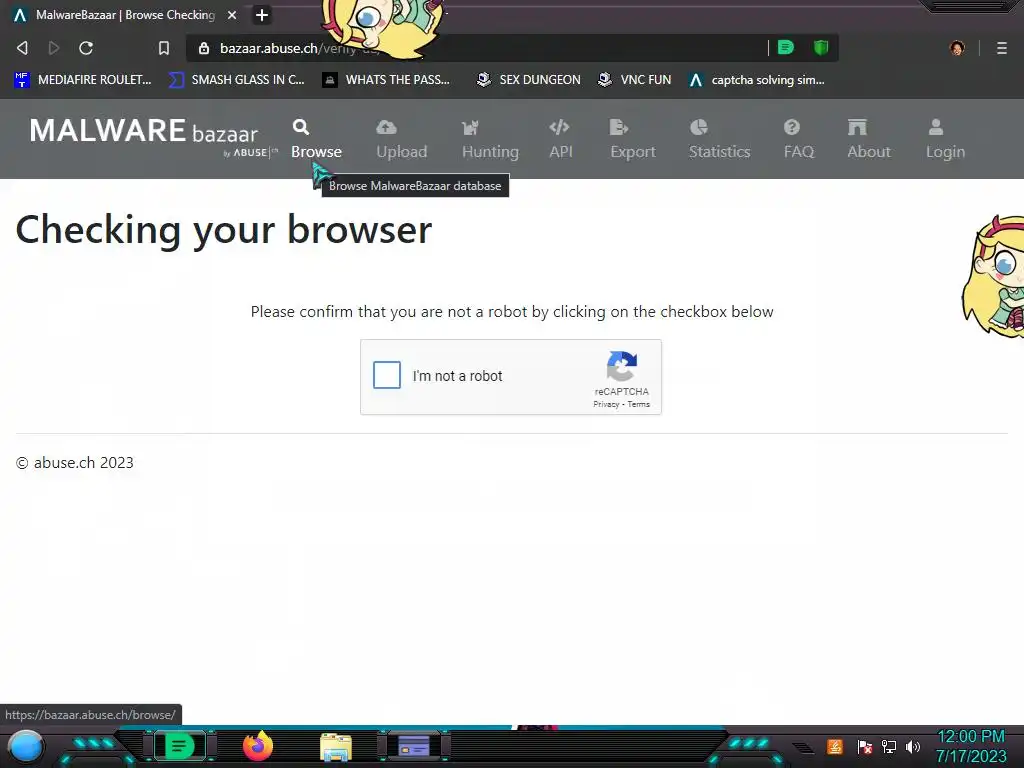Close the MalwareBazaar tab
Viewport: 1024px width, 768px height.
pyautogui.click(x=232, y=15)
